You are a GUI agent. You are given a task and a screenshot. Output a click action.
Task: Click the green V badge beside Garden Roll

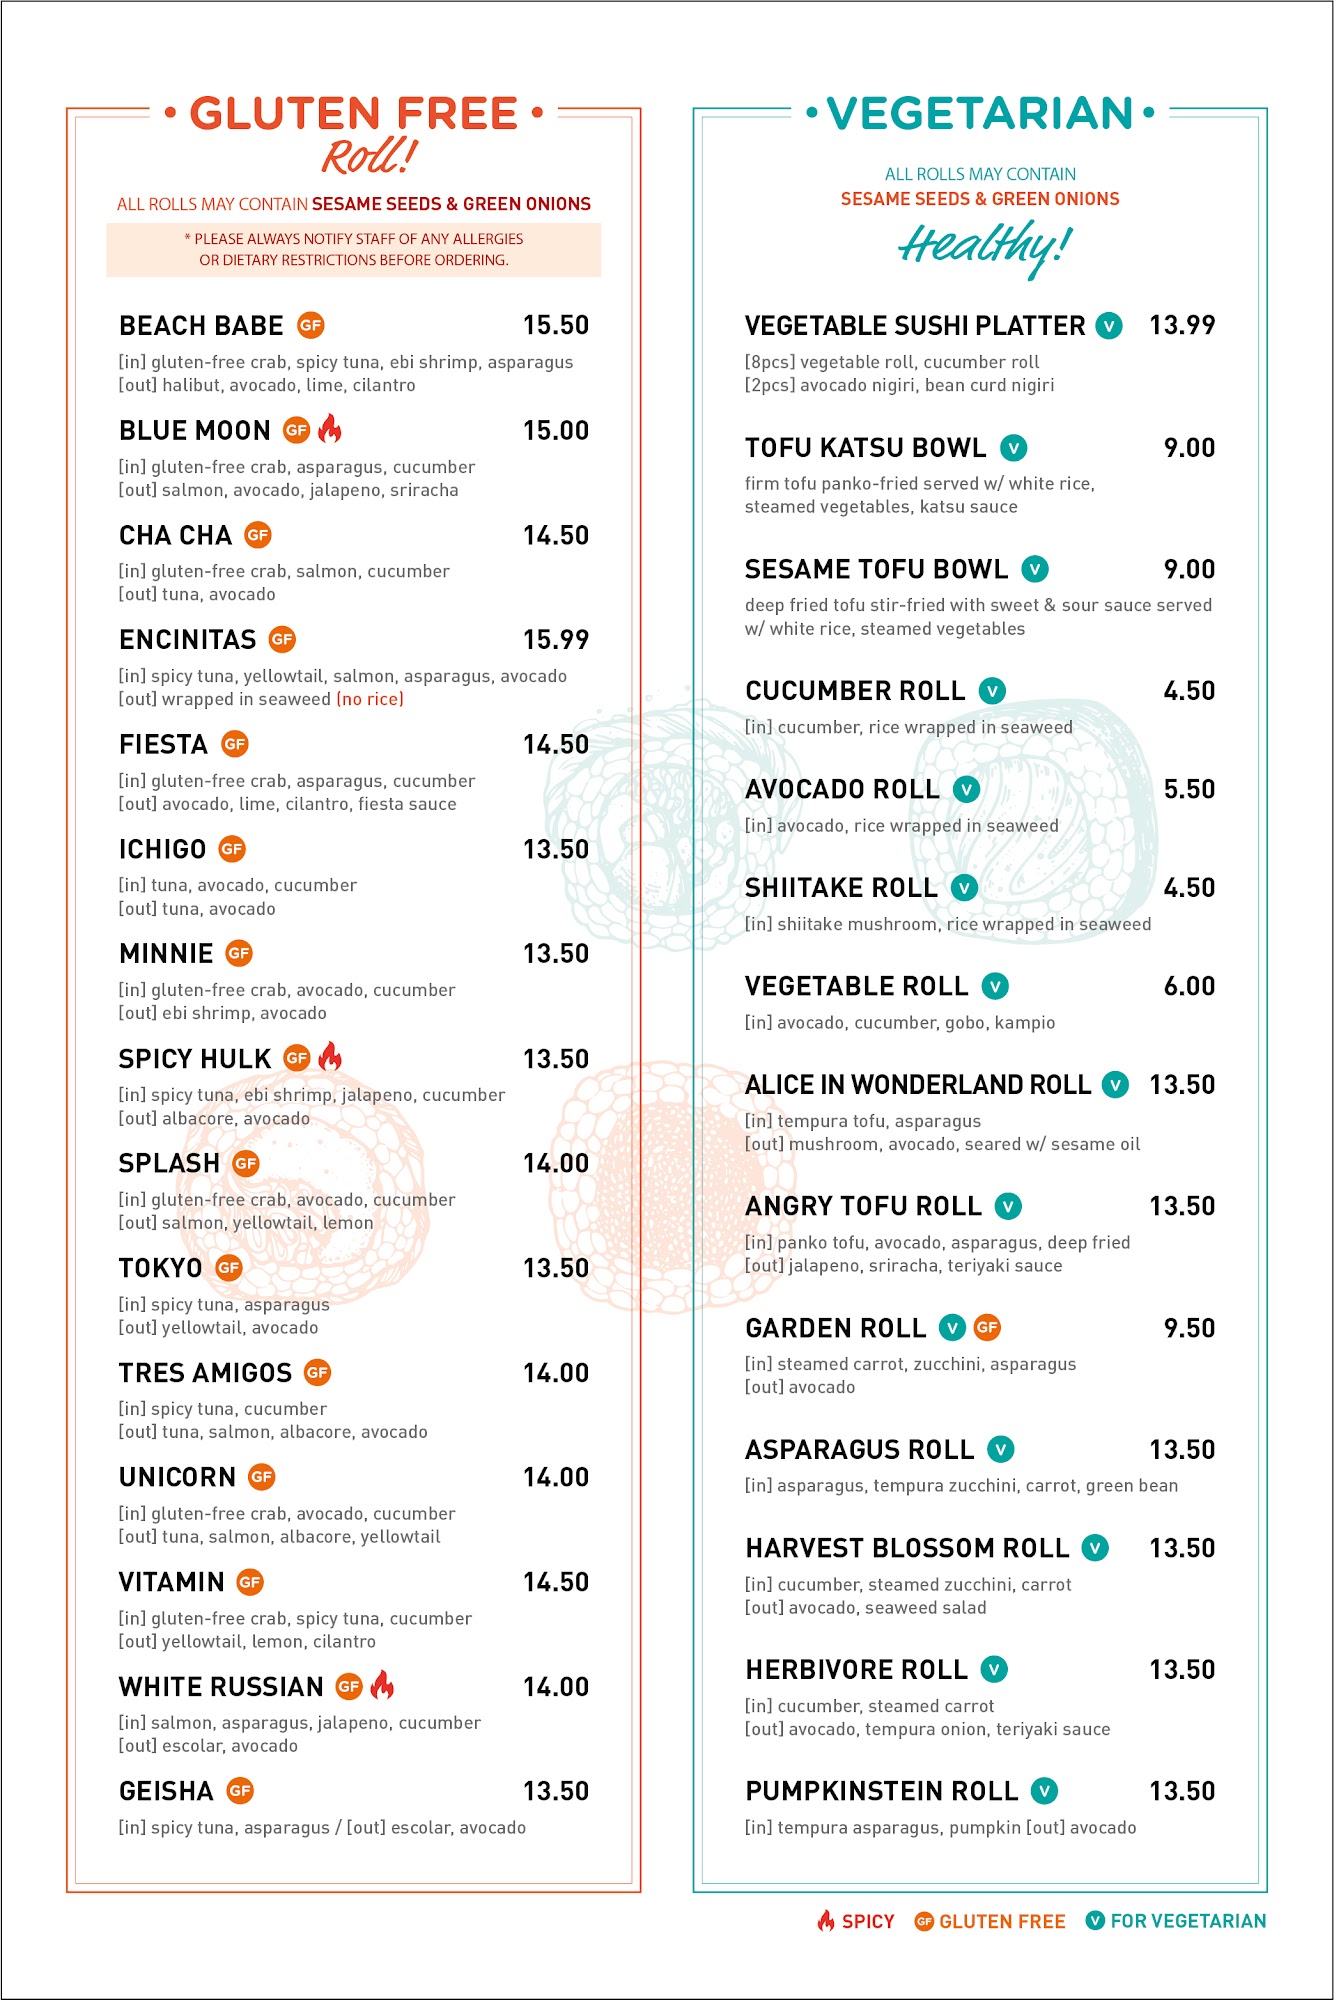[952, 1327]
